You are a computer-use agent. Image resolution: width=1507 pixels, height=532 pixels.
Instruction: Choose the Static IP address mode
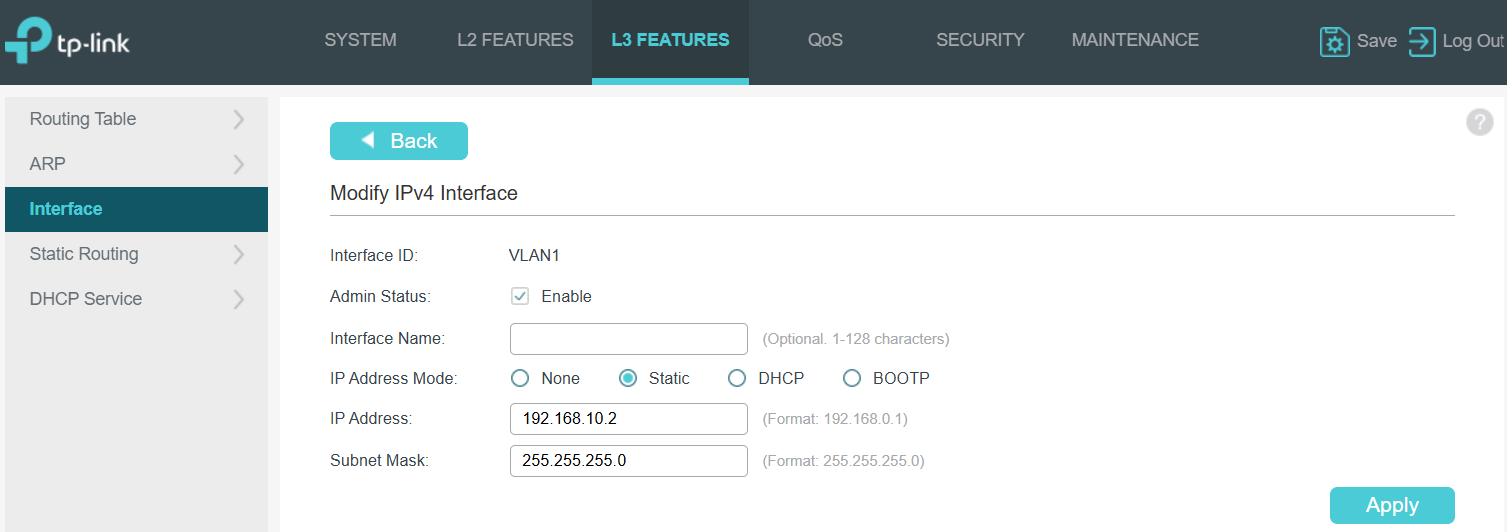click(x=628, y=378)
